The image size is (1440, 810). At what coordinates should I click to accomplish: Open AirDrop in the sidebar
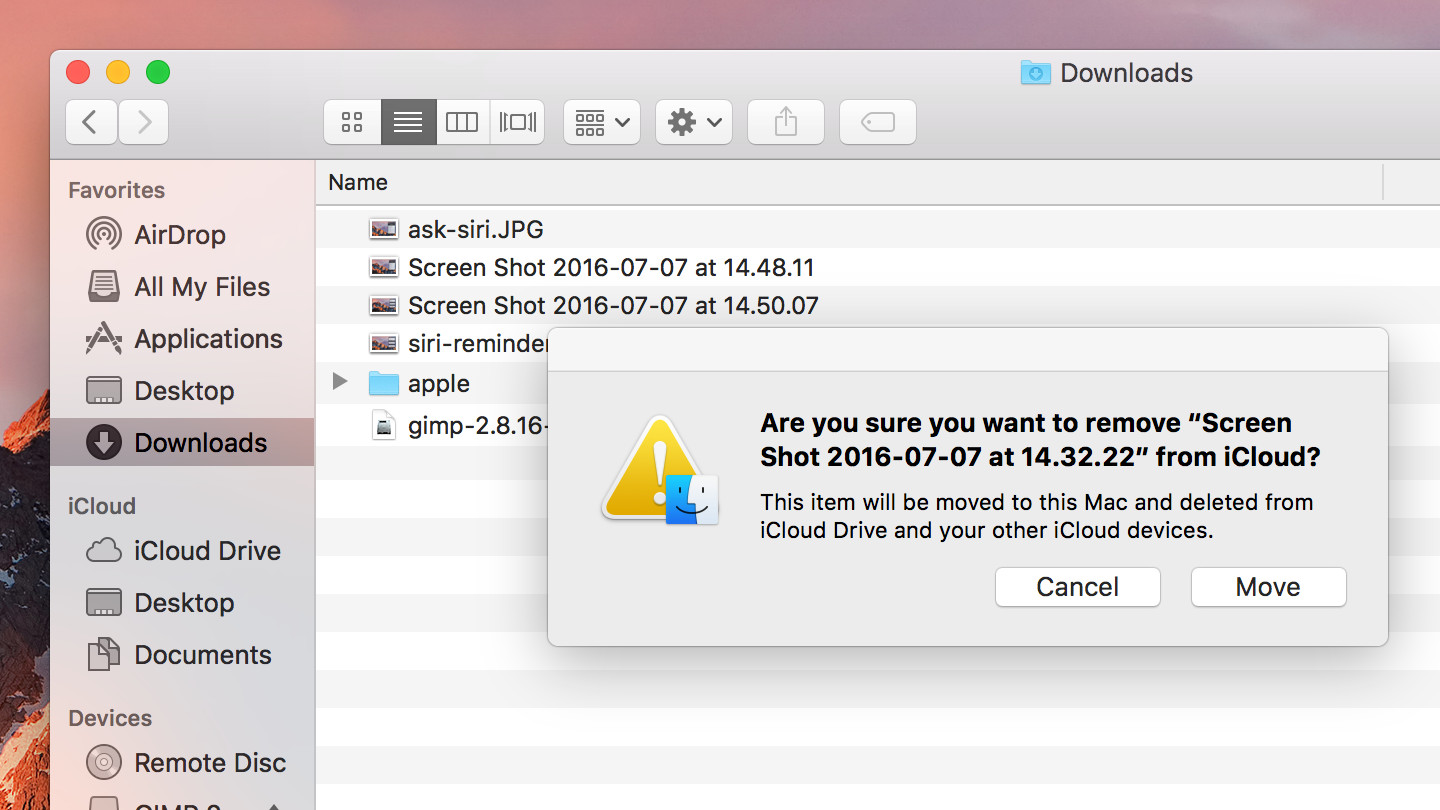(181, 235)
